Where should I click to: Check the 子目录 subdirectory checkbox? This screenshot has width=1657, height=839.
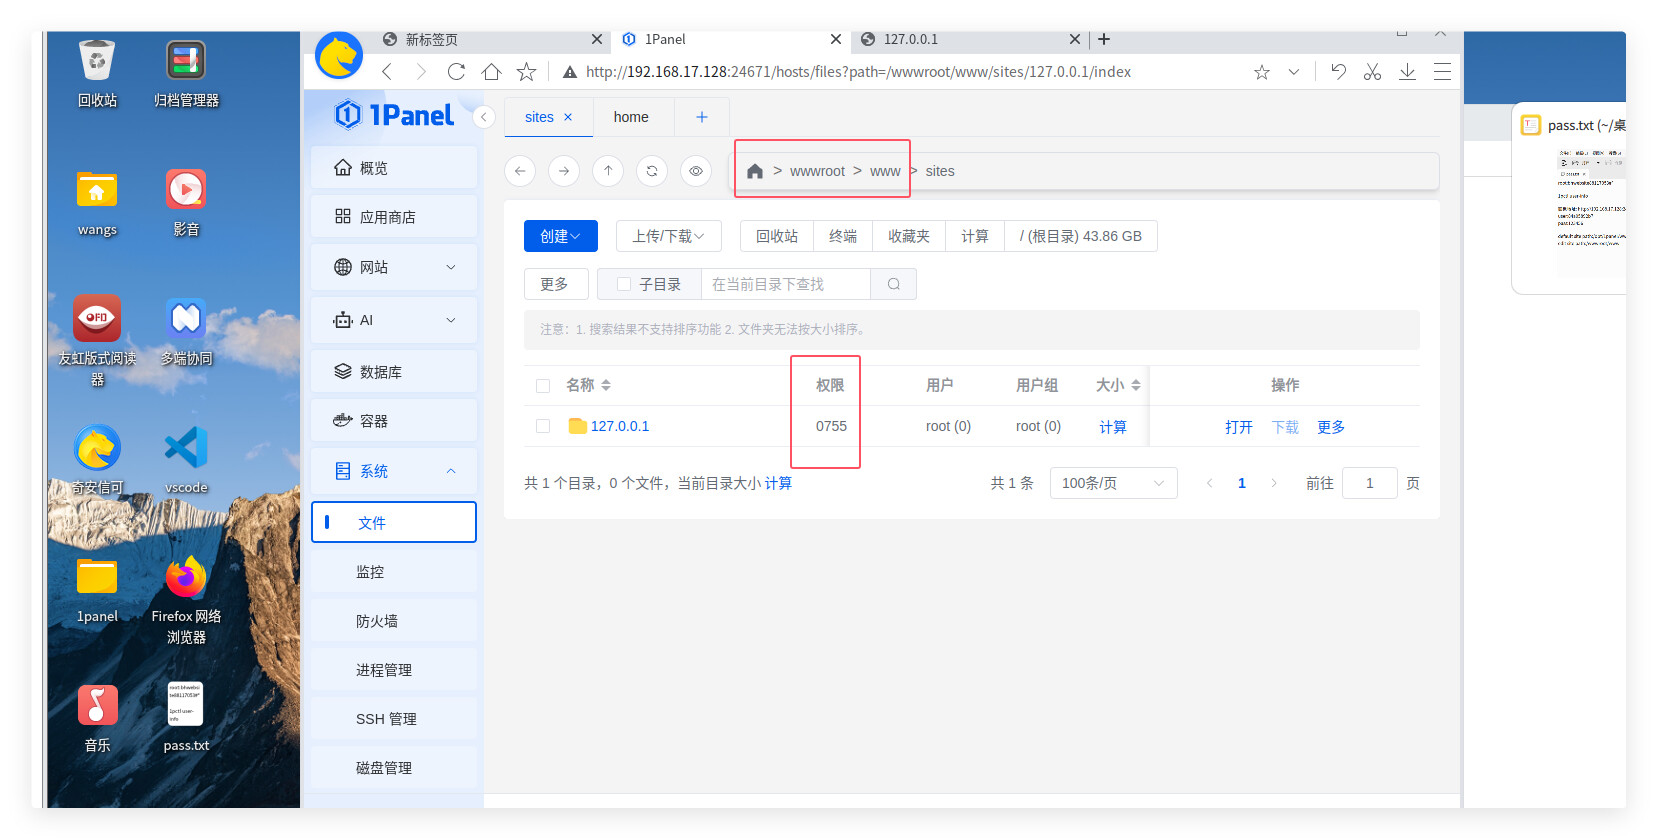pos(624,284)
